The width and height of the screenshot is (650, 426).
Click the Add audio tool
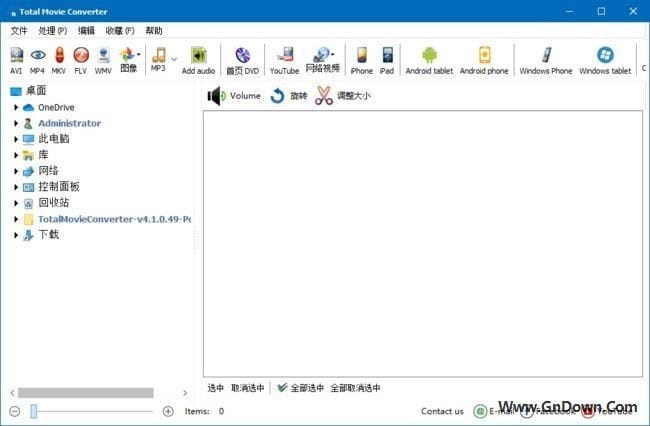199,61
